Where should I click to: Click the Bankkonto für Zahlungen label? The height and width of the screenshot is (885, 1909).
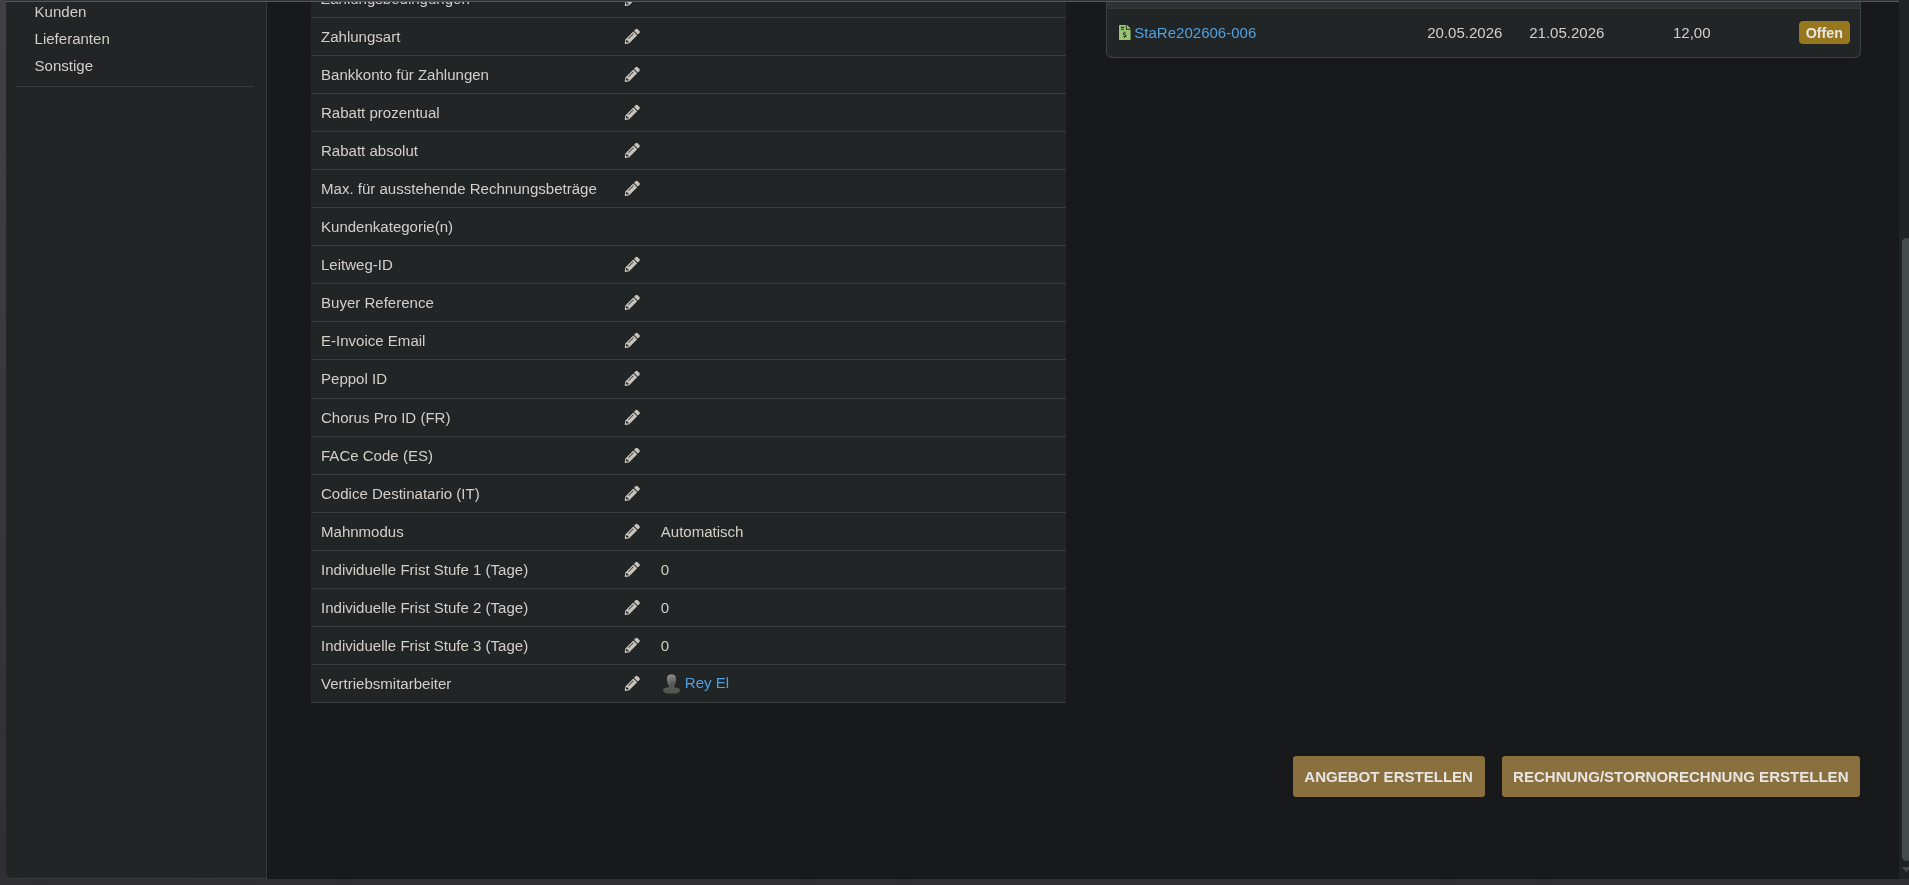click(x=405, y=75)
